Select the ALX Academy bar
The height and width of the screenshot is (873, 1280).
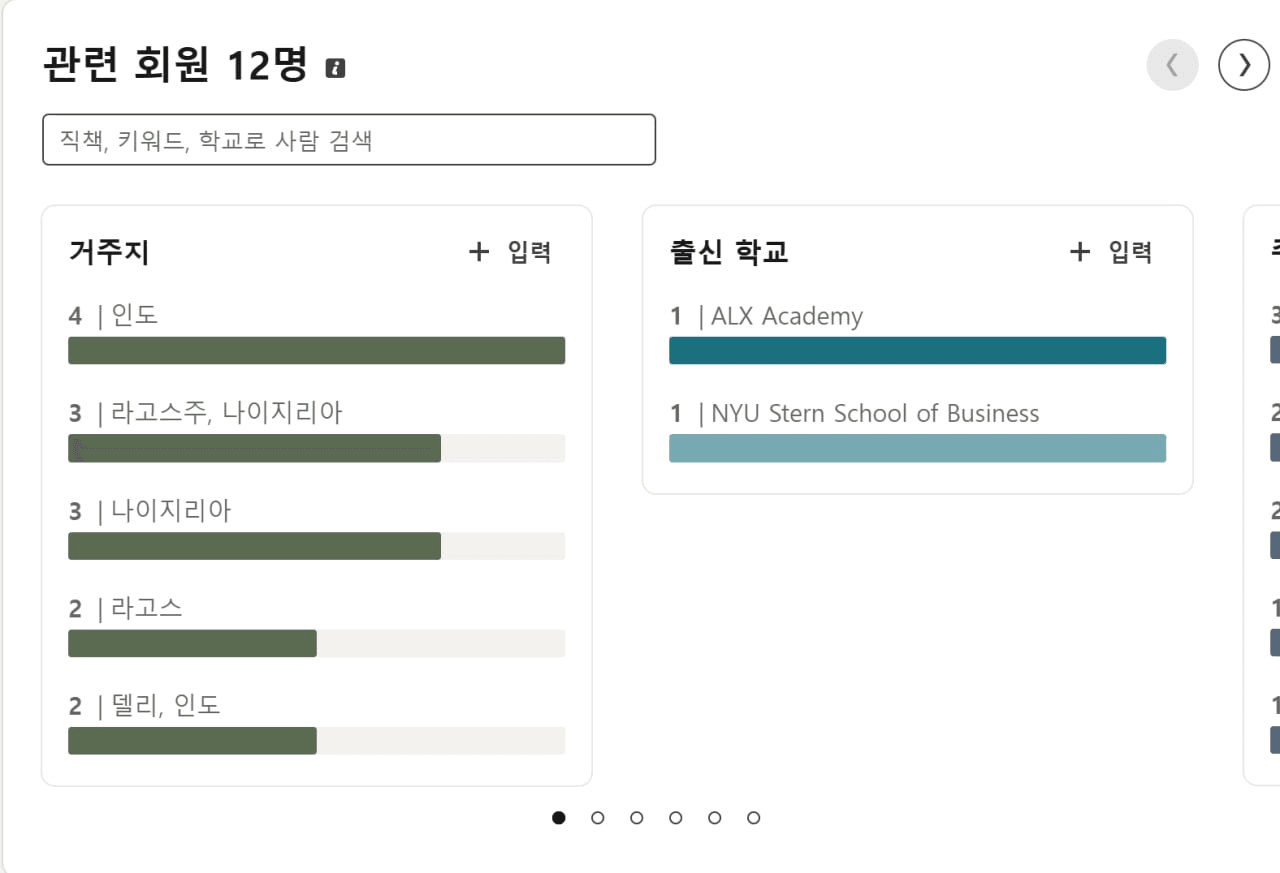tap(918, 350)
